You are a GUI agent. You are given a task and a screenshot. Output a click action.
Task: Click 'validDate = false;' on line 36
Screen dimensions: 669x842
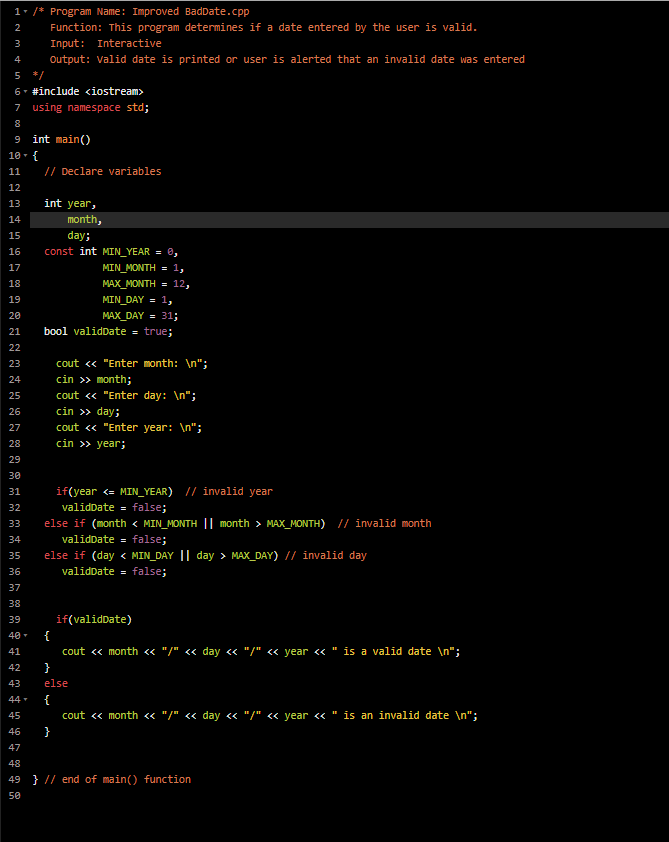click(114, 571)
